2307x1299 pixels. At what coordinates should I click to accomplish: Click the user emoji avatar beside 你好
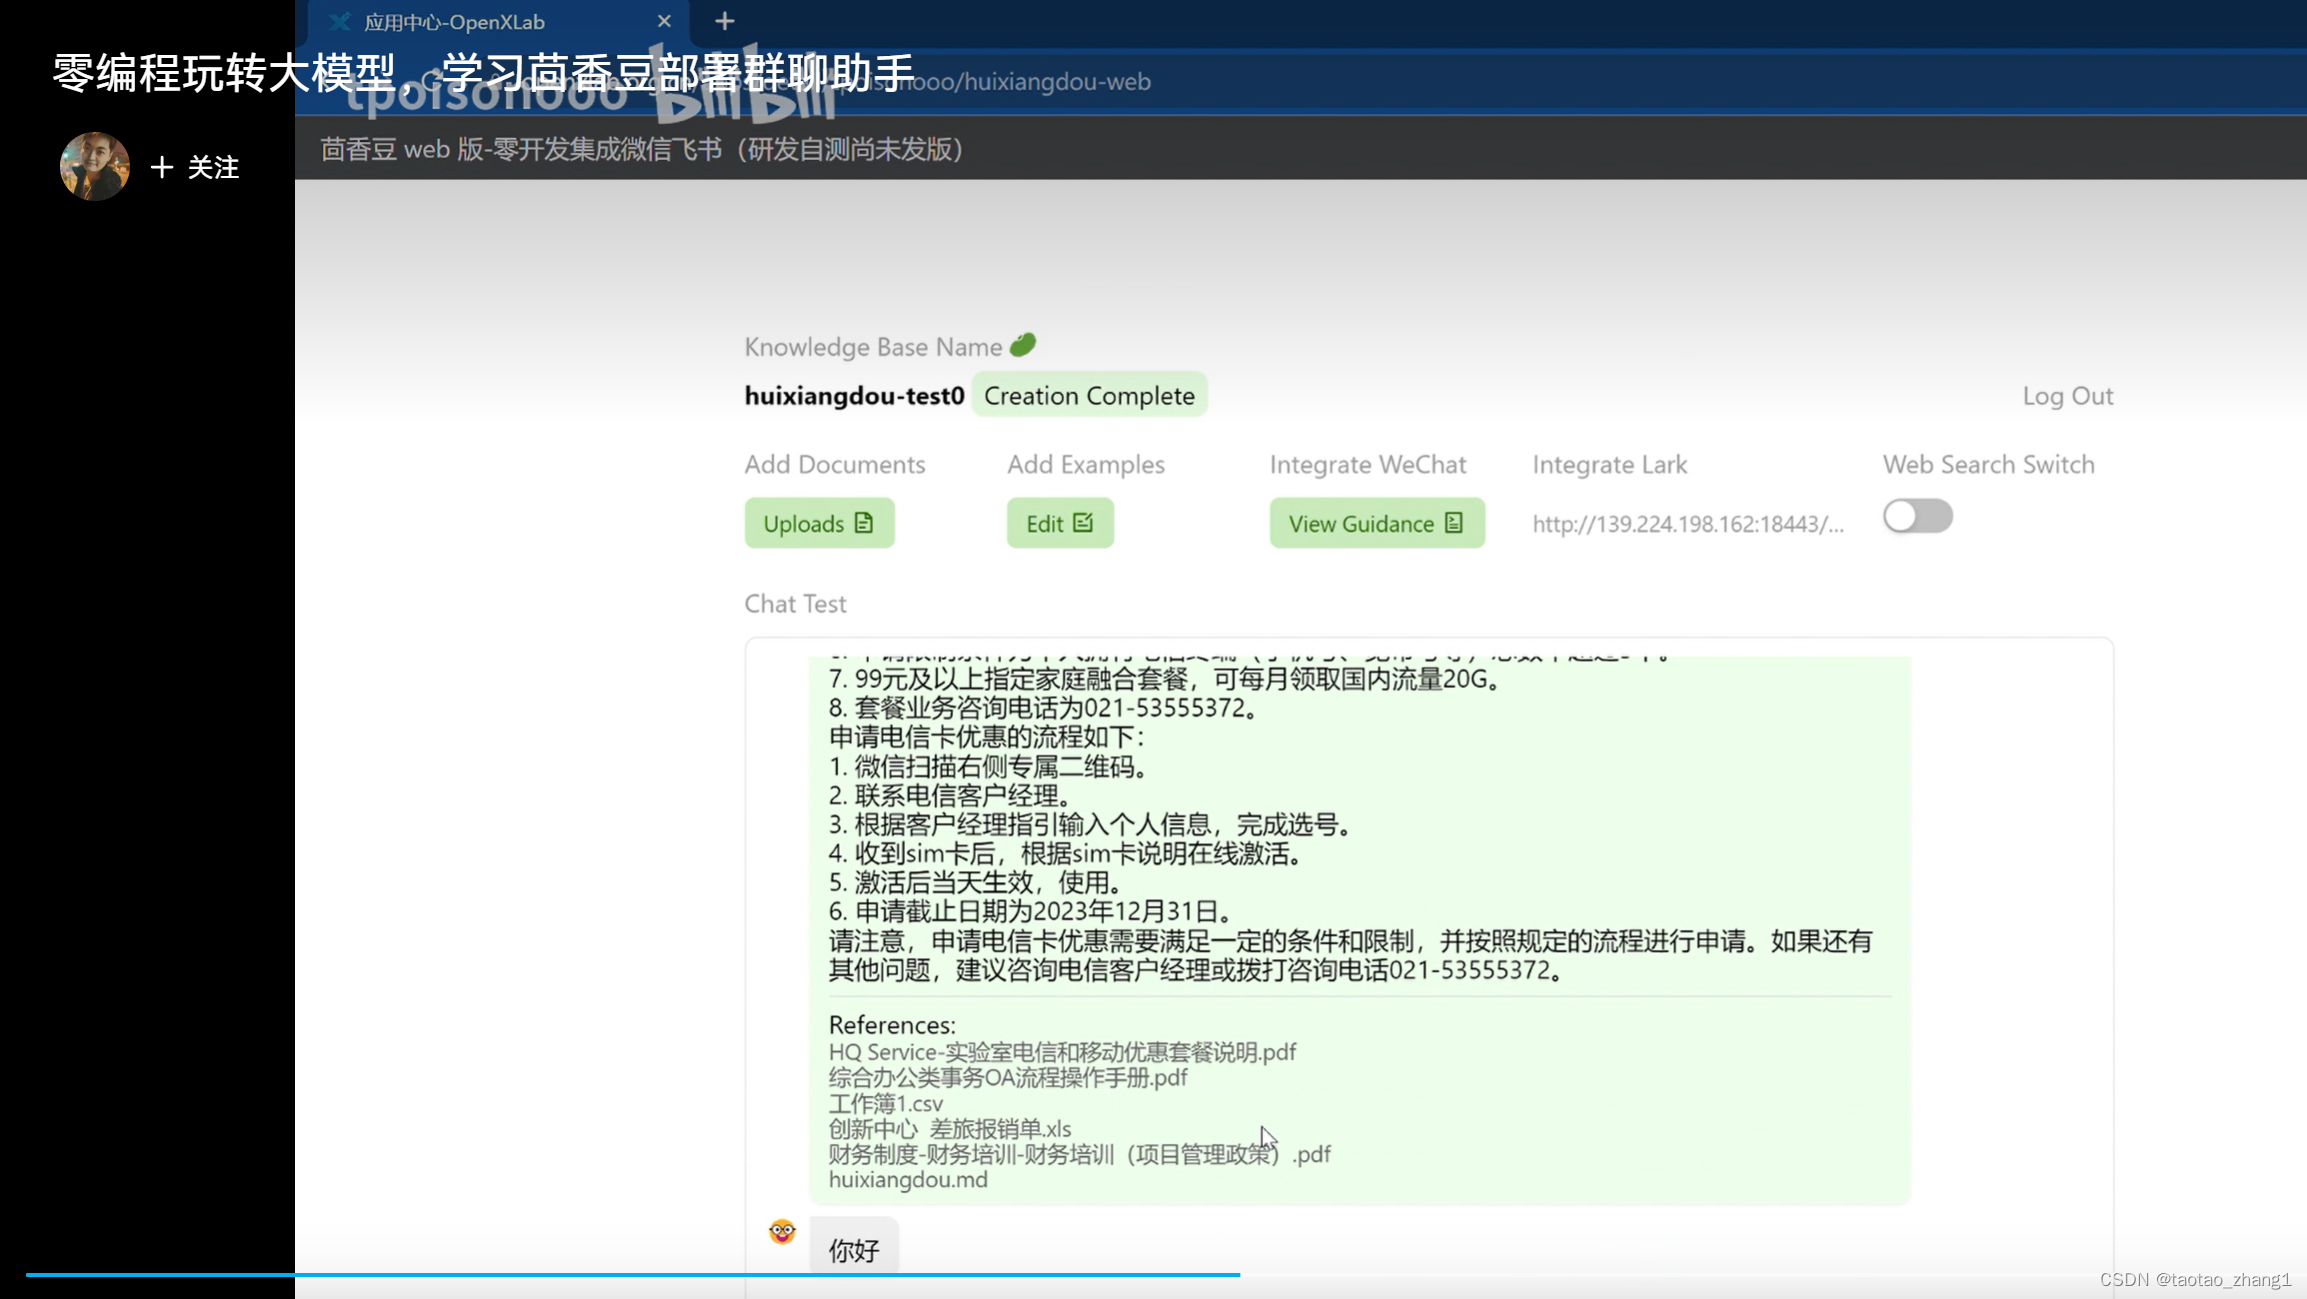pos(782,1231)
